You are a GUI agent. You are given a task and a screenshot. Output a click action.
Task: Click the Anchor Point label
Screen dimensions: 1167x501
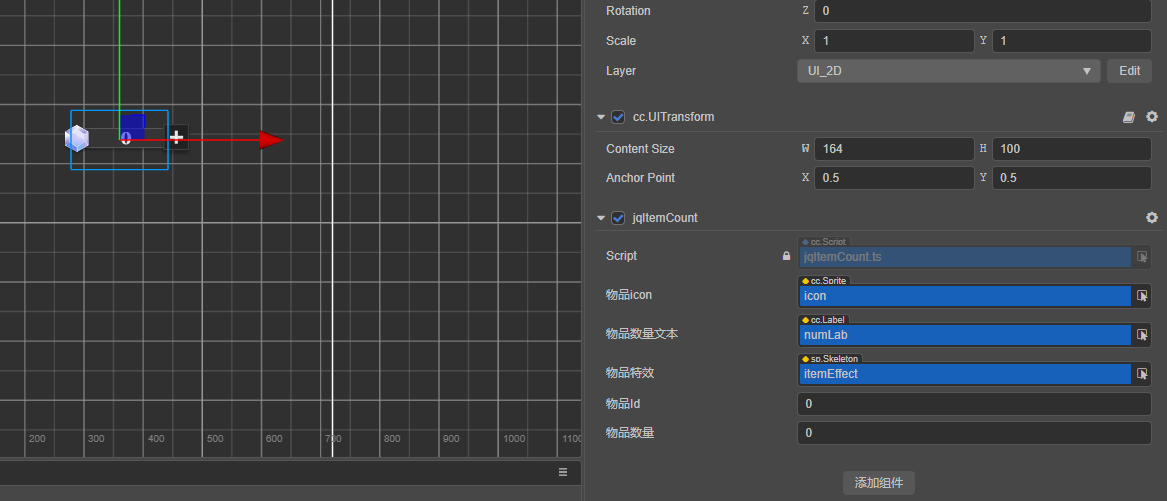[640, 178]
